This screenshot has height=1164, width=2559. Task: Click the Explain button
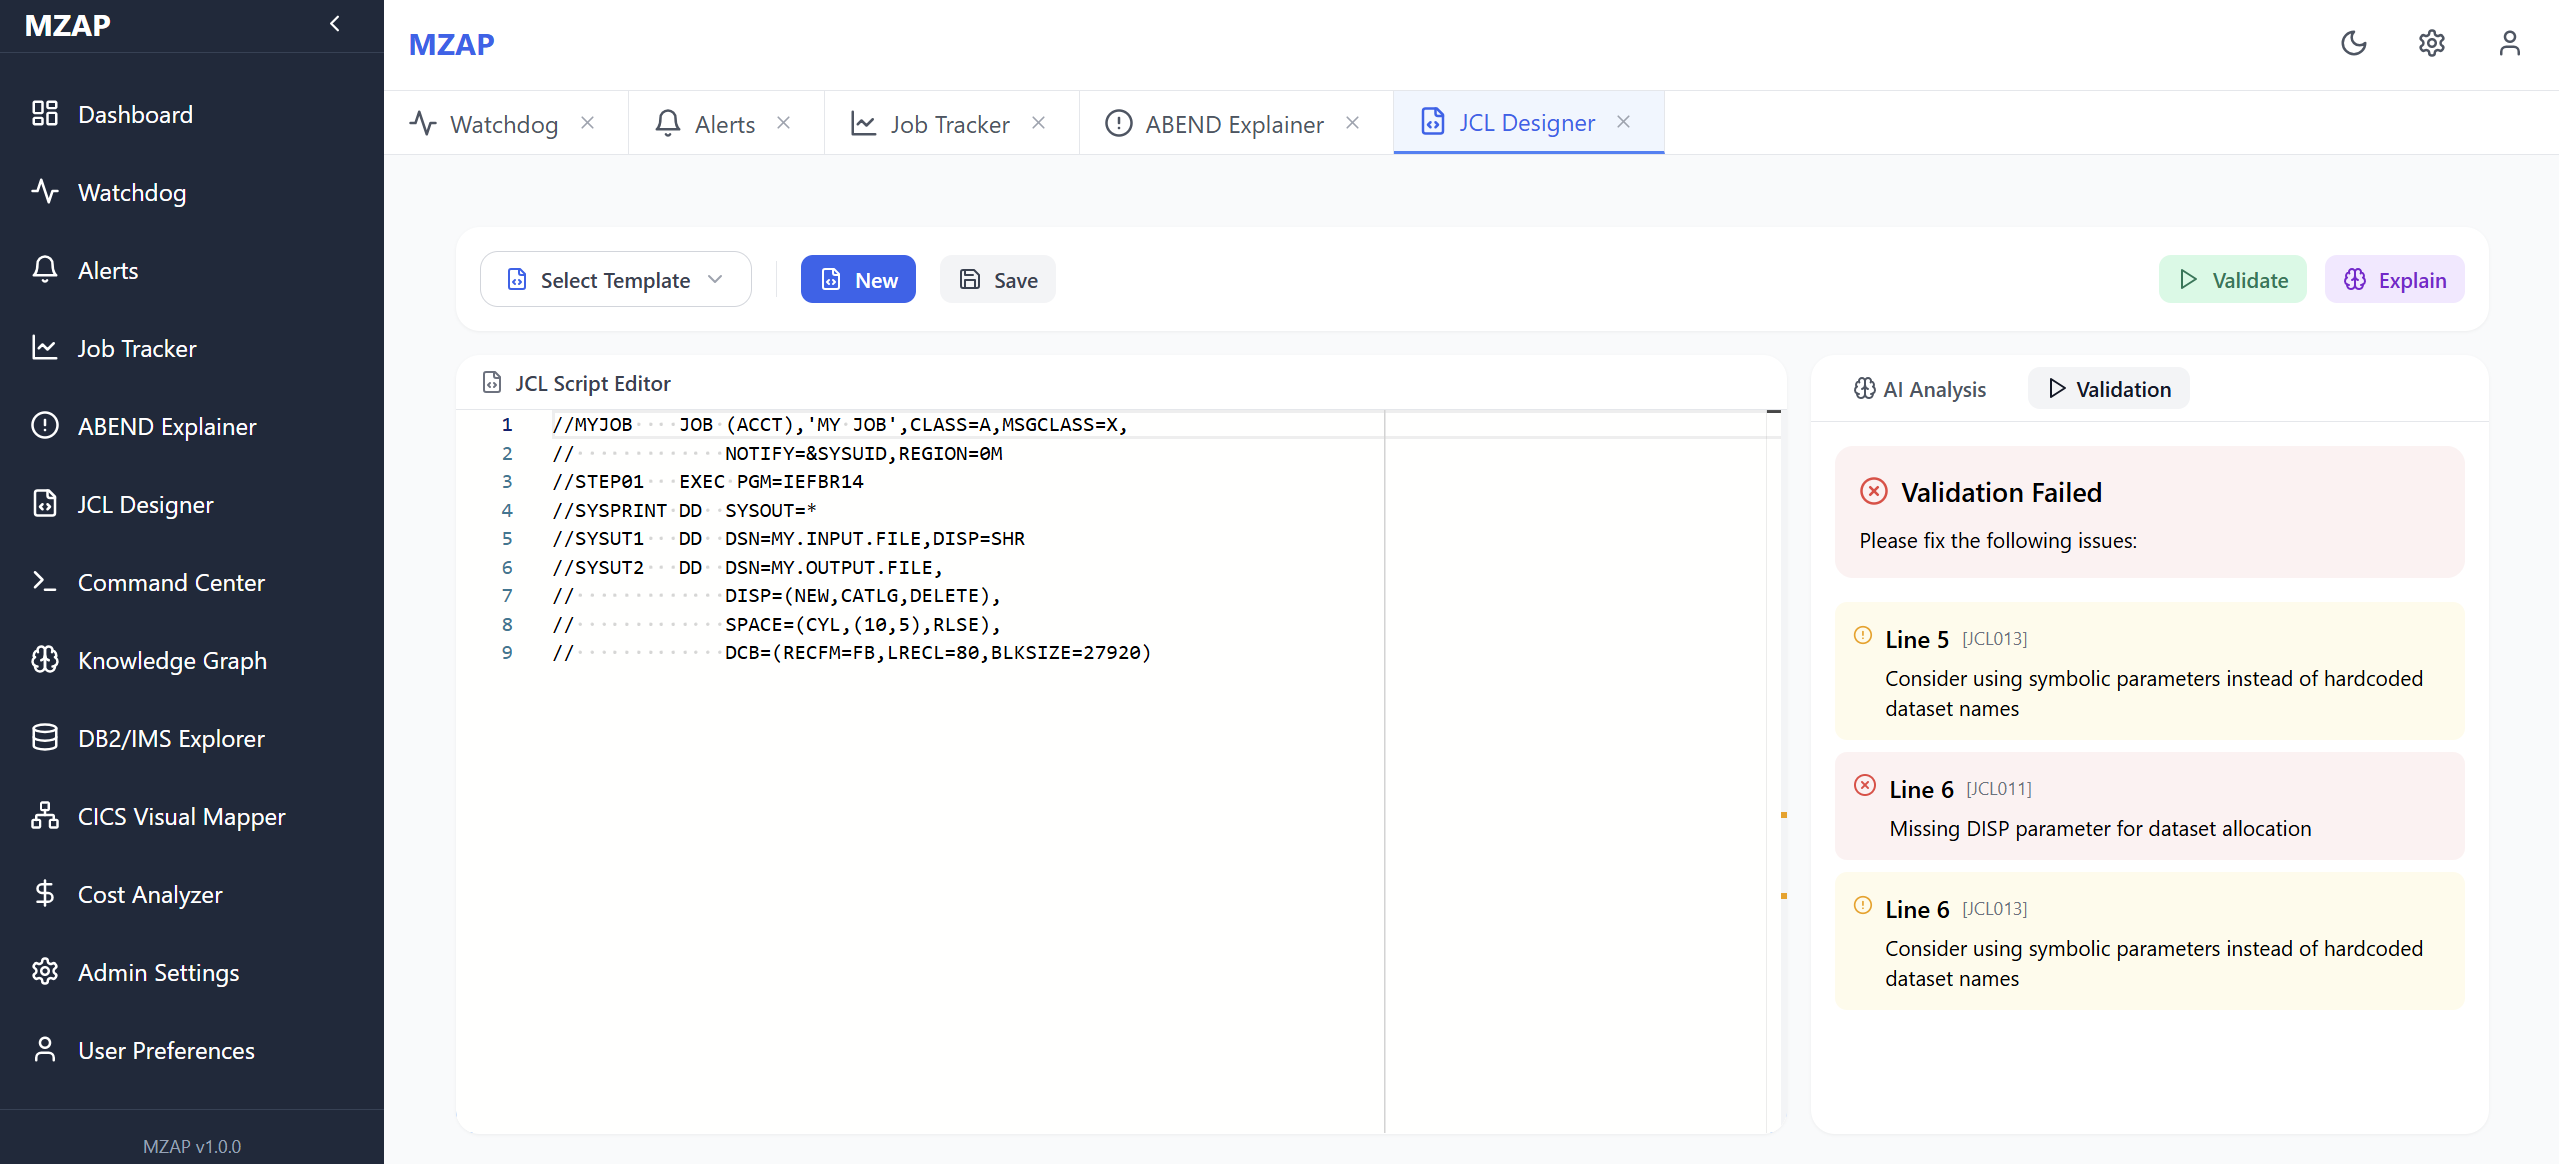(x=2394, y=280)
